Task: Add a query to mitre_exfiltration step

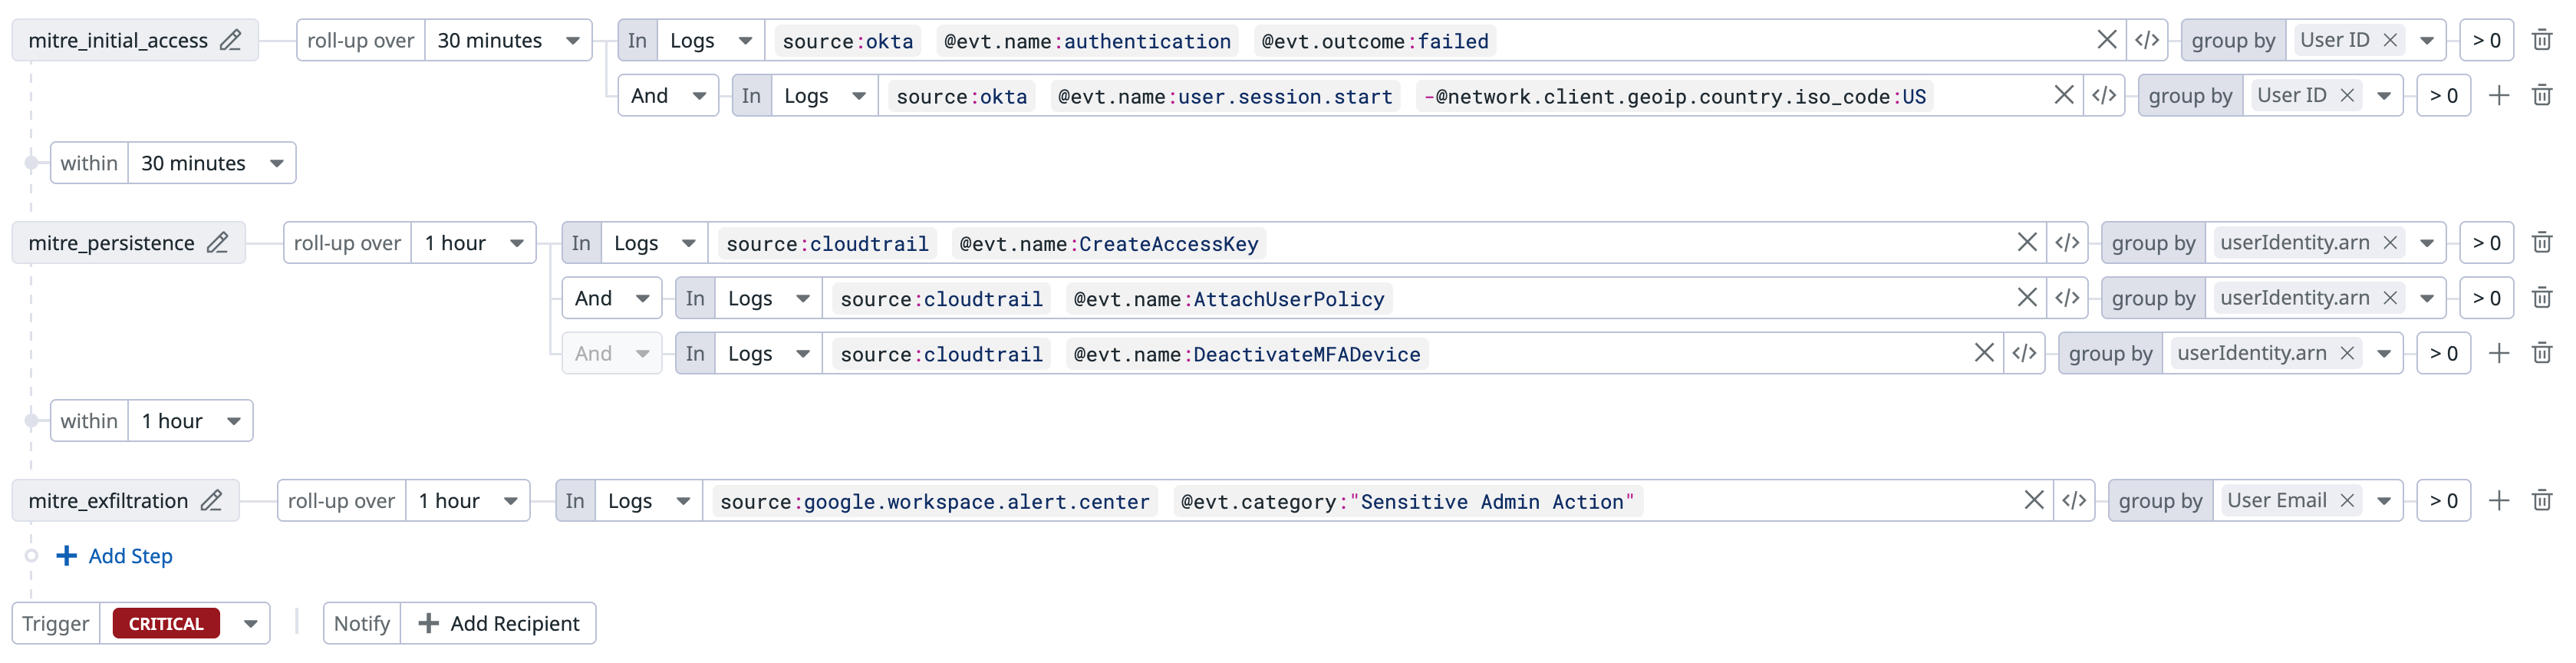Action: [x=2499, y=501]
